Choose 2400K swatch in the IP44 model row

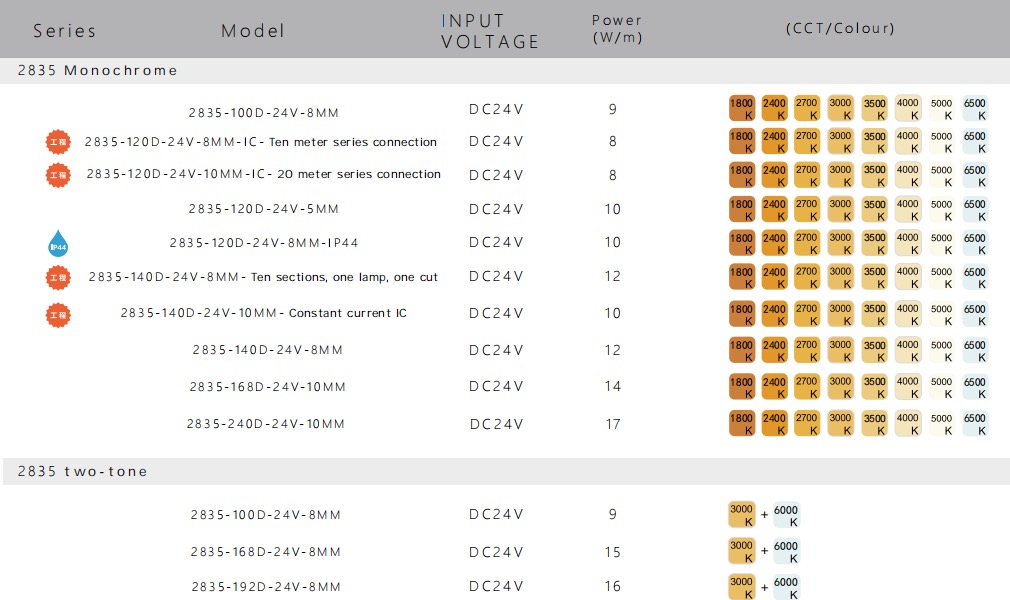pyautogui.click(x=774, y=244)
